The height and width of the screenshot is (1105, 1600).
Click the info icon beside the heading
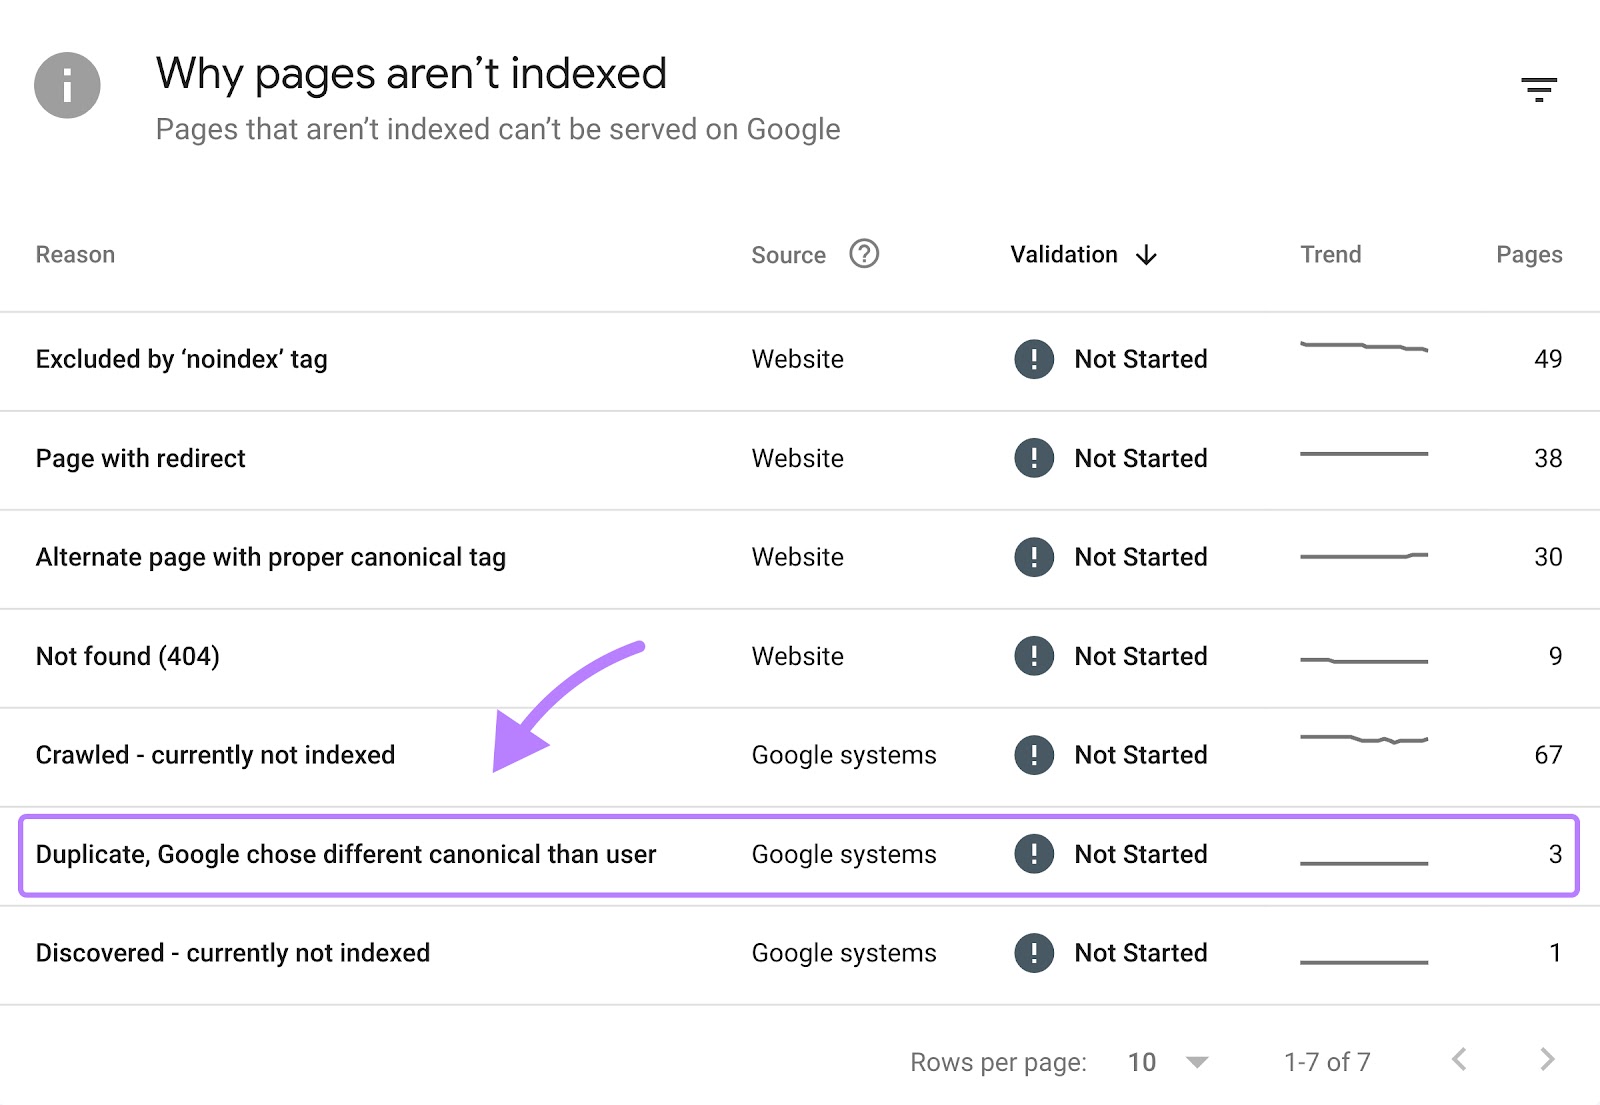pyautogui.click(x=67, y=85)
